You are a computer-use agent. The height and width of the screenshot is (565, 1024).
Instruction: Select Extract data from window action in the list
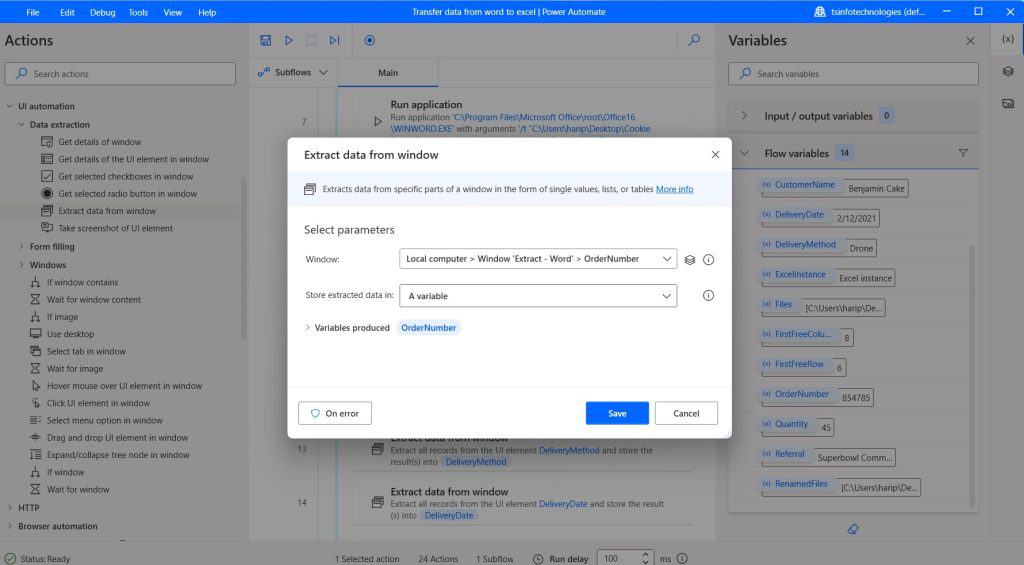click(106, 211)
